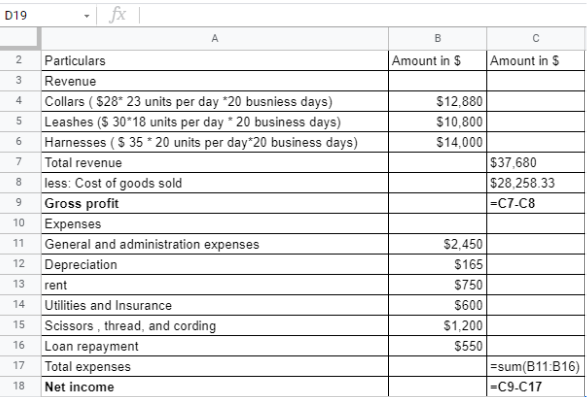This screenshot has width=587, height=397.
Task: Select the Leashes description cell
Action: click(x=215, y=121)
